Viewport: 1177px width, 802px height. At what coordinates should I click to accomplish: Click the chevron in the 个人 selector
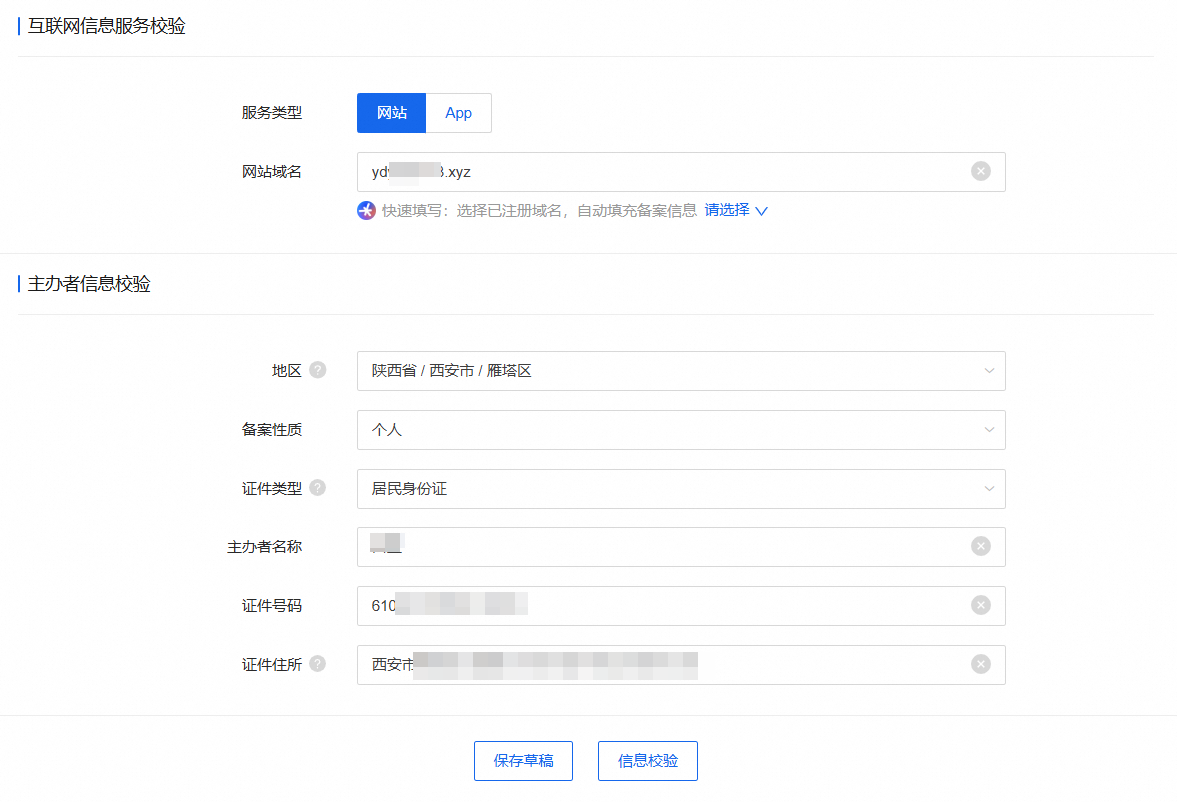click(x=989, y=430)
